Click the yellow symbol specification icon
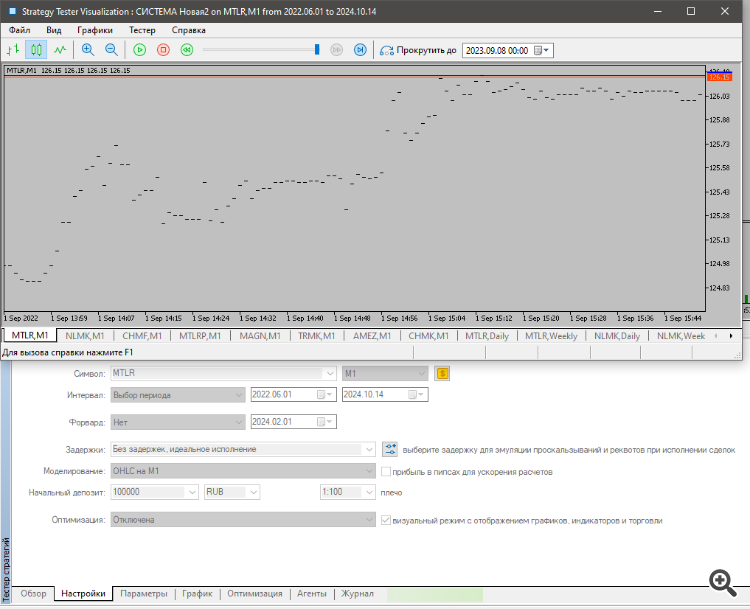This screenshot has height=609, width=750. [442, 373]
